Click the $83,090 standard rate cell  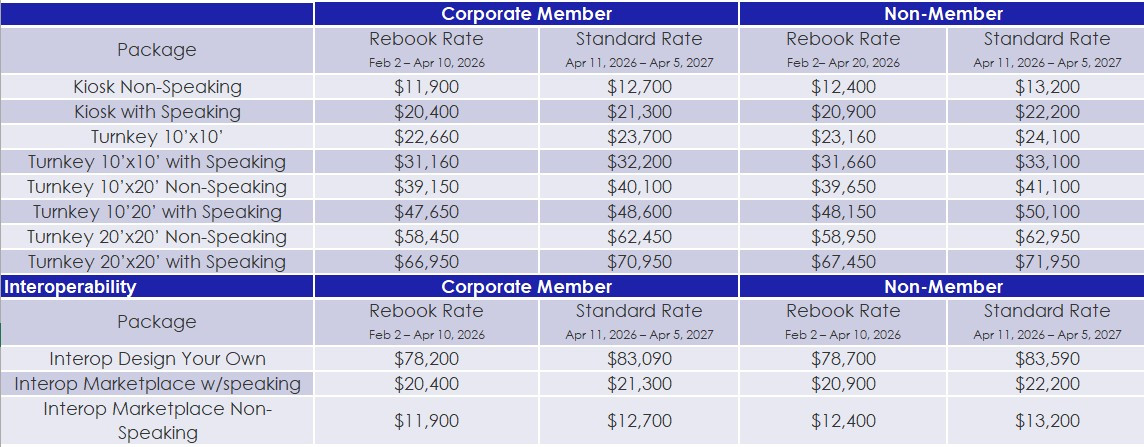click(x=639, y=359)
